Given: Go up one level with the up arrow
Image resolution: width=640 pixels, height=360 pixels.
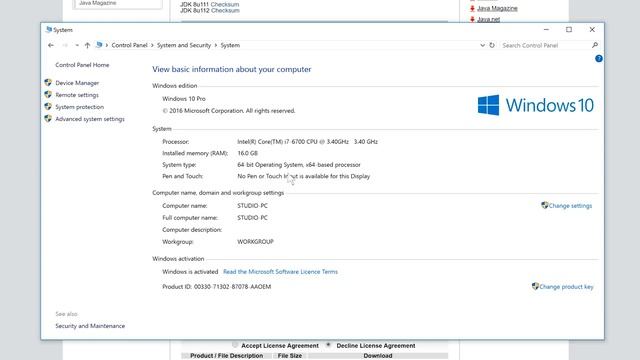Looking at the screenshot, I should [87, 45].
